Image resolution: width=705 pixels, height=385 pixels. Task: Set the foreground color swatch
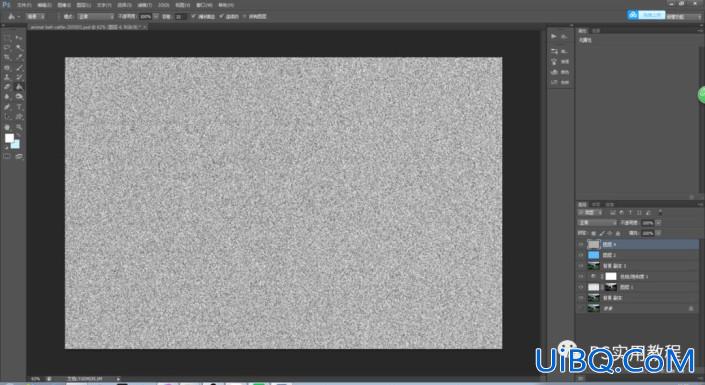click(9, 138)
